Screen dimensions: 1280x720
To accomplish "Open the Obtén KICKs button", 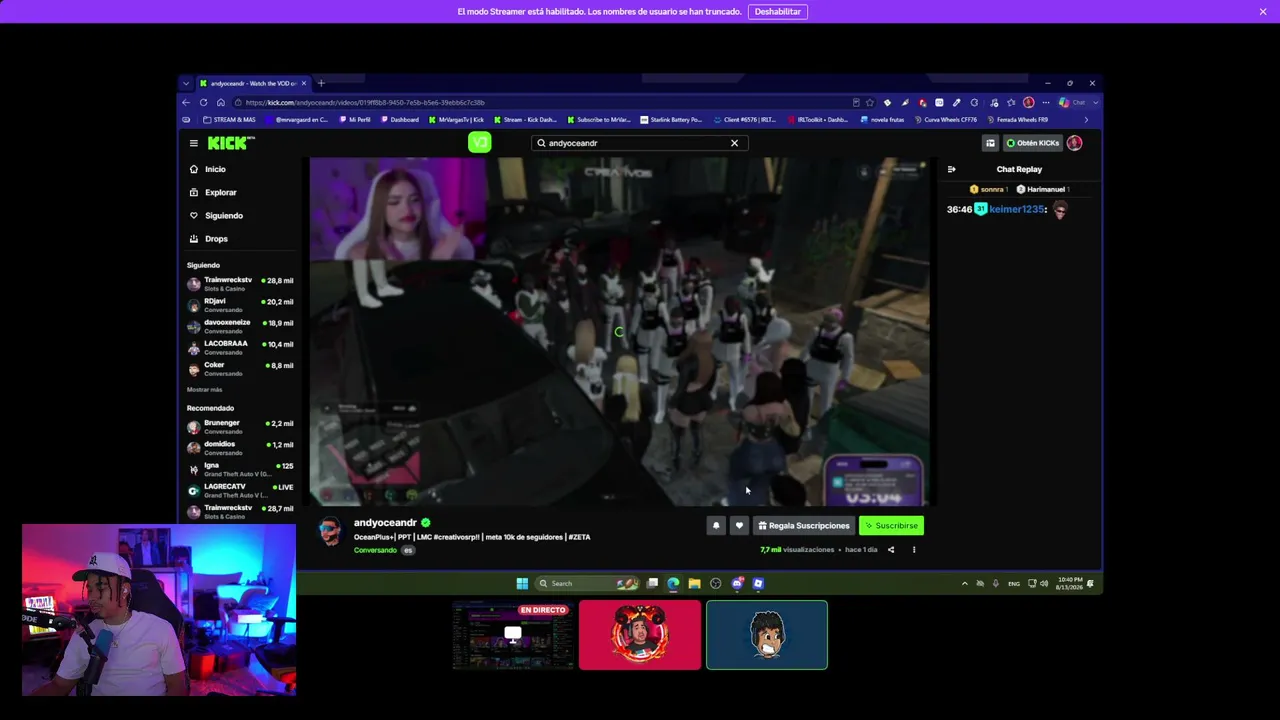I will [x=1032, y=143].
